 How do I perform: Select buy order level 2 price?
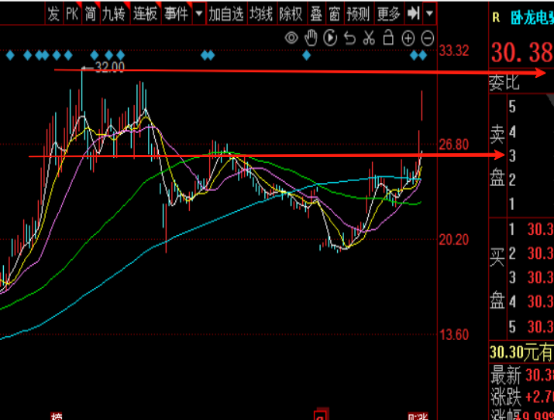pyautogui.click(x=541, y=254)
